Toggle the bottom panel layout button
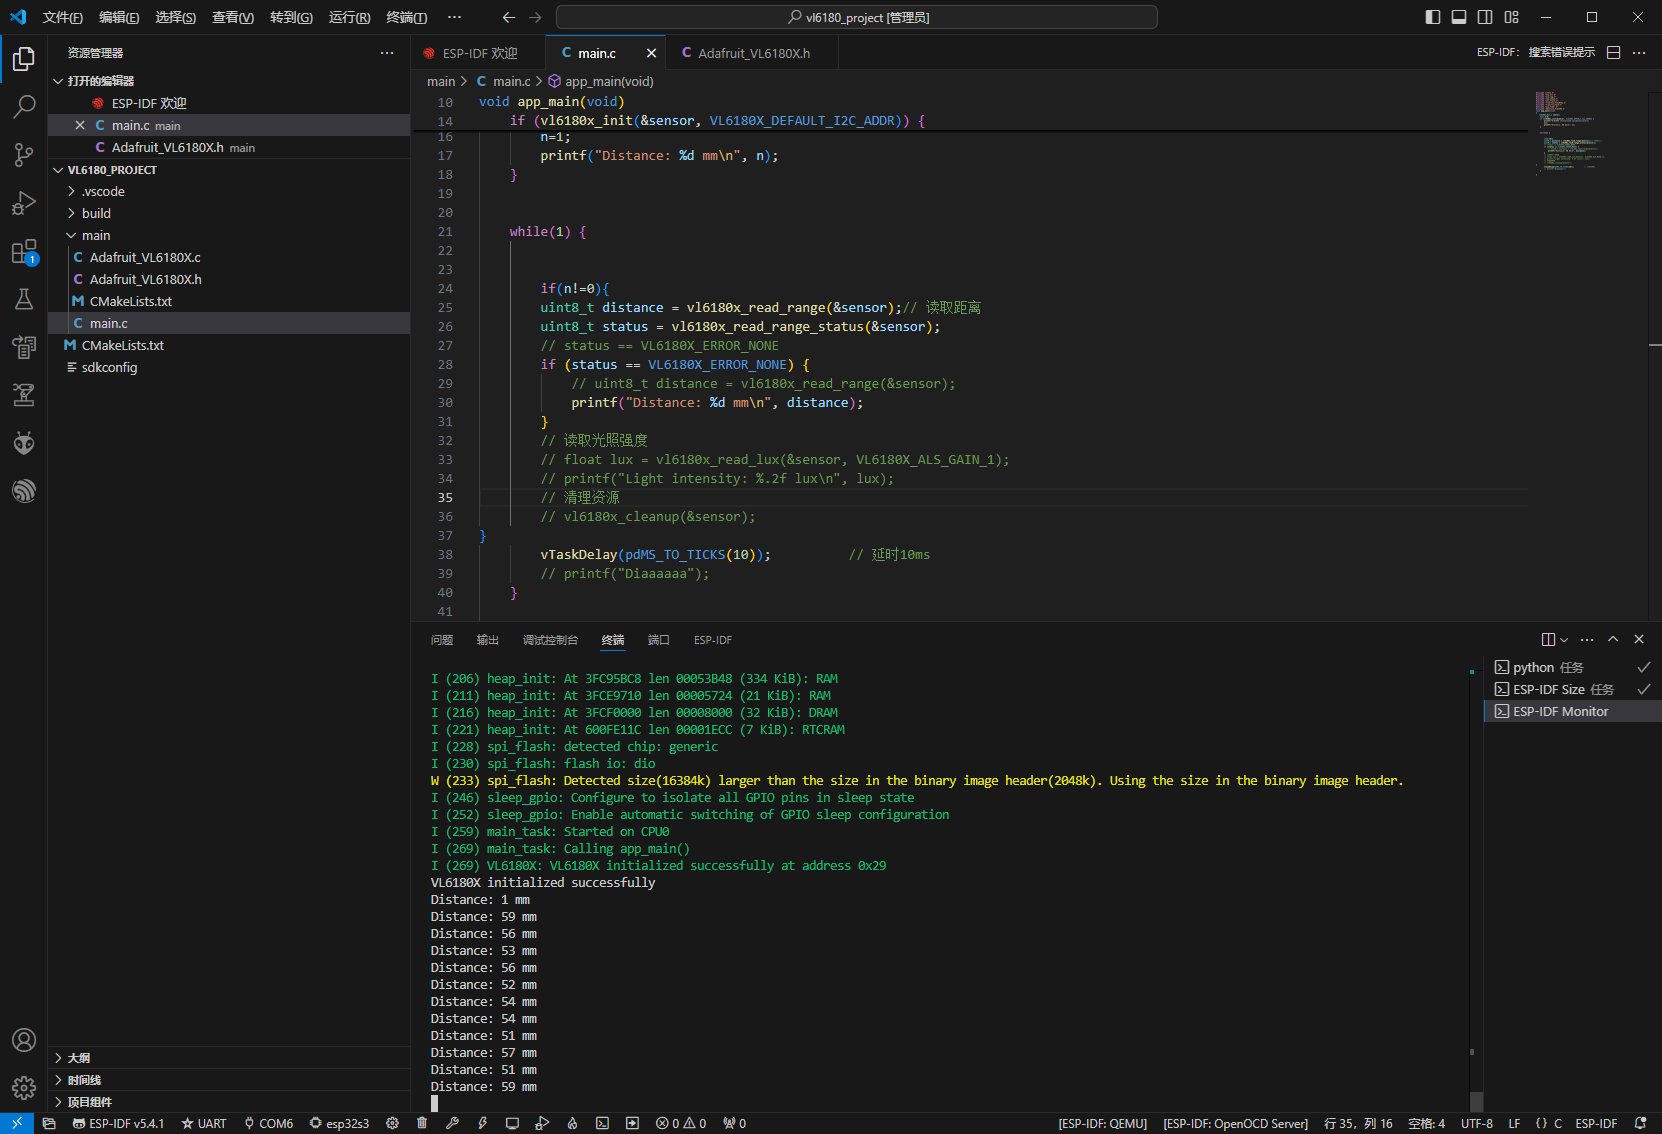The image size is (1662, 1134). [1459, 17]
